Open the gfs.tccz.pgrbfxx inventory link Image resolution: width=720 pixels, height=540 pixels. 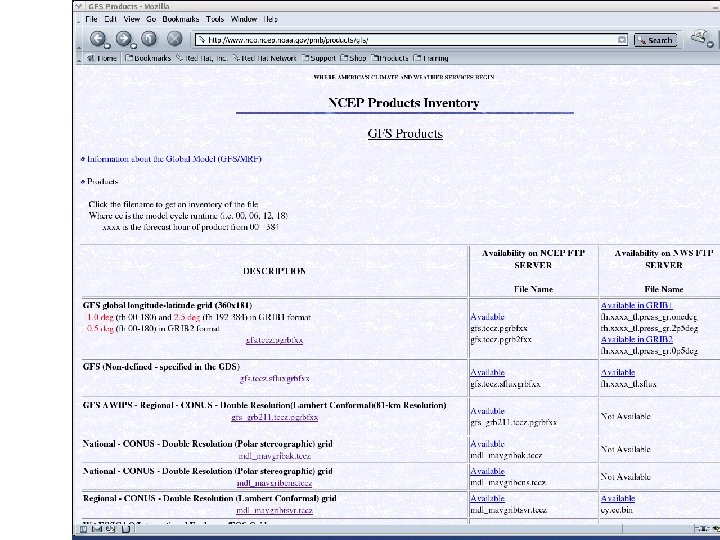(274, 340)
